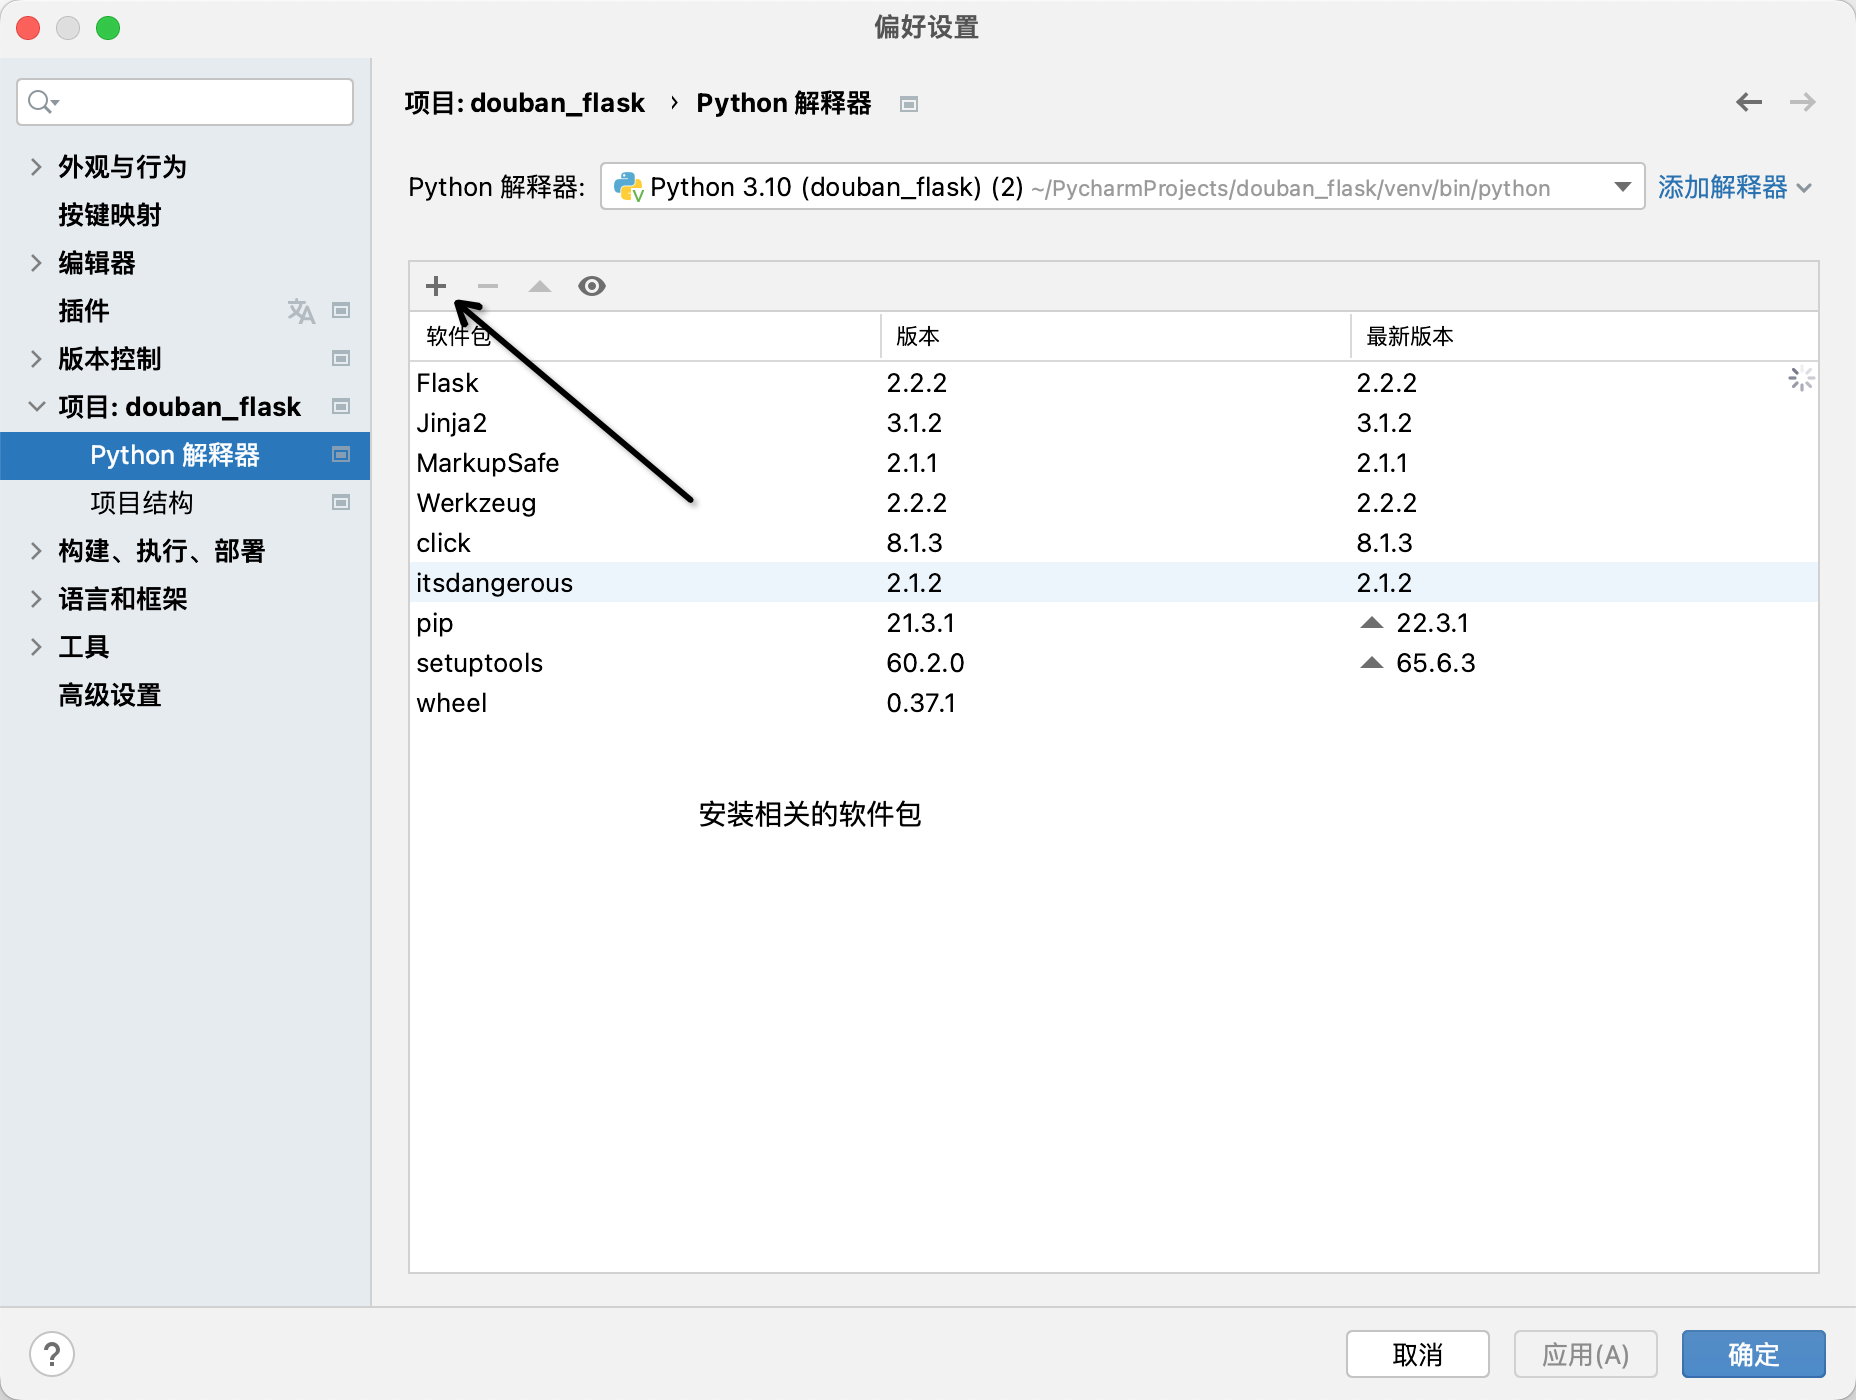1856x1400 pixels.
Task: Click the 最新版本 column header
Action: coord(1584,336)
